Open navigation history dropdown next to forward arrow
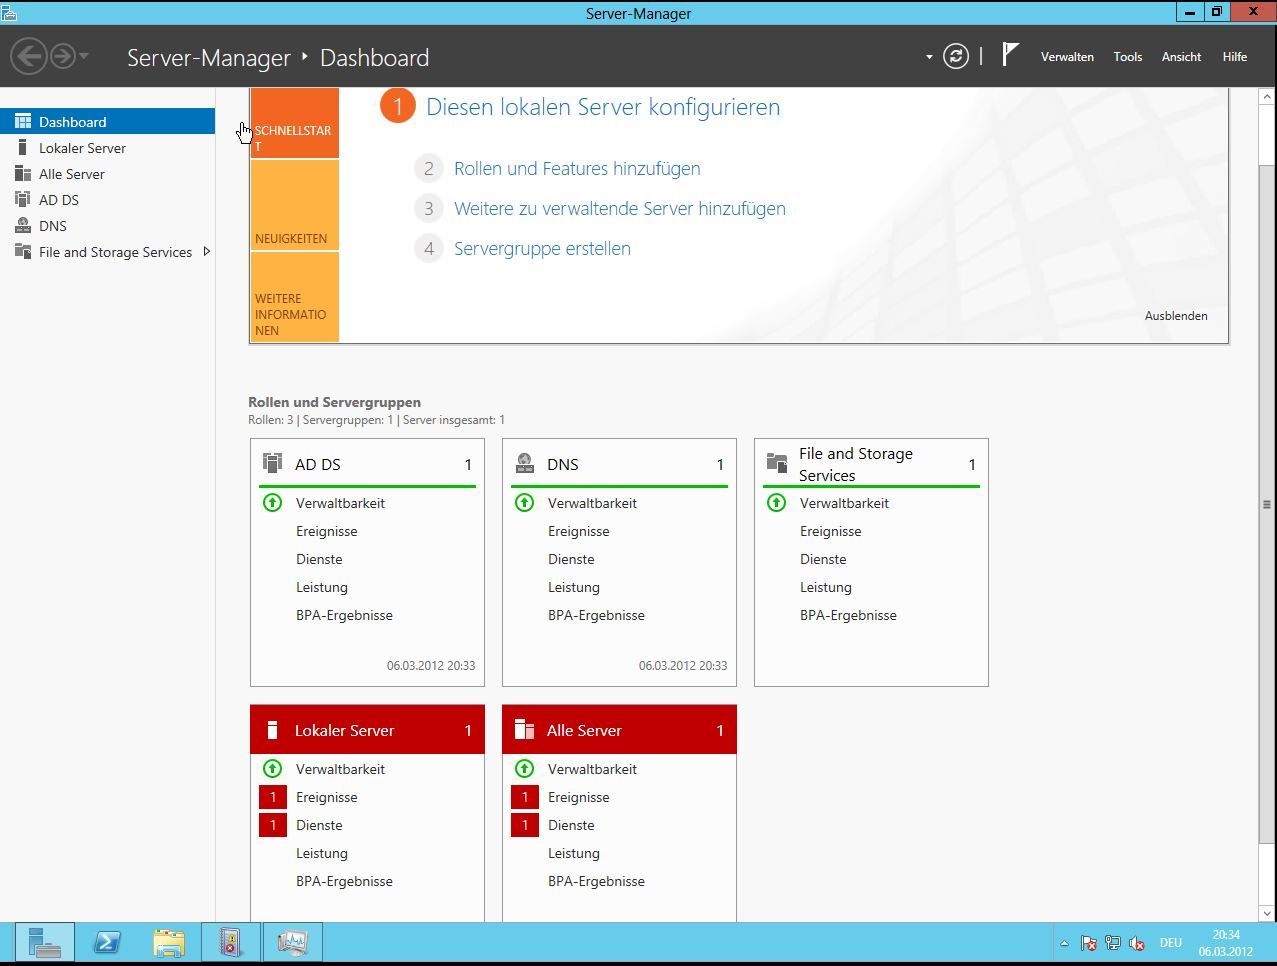This screenshot has width=1277, height=966. (84, 56)
